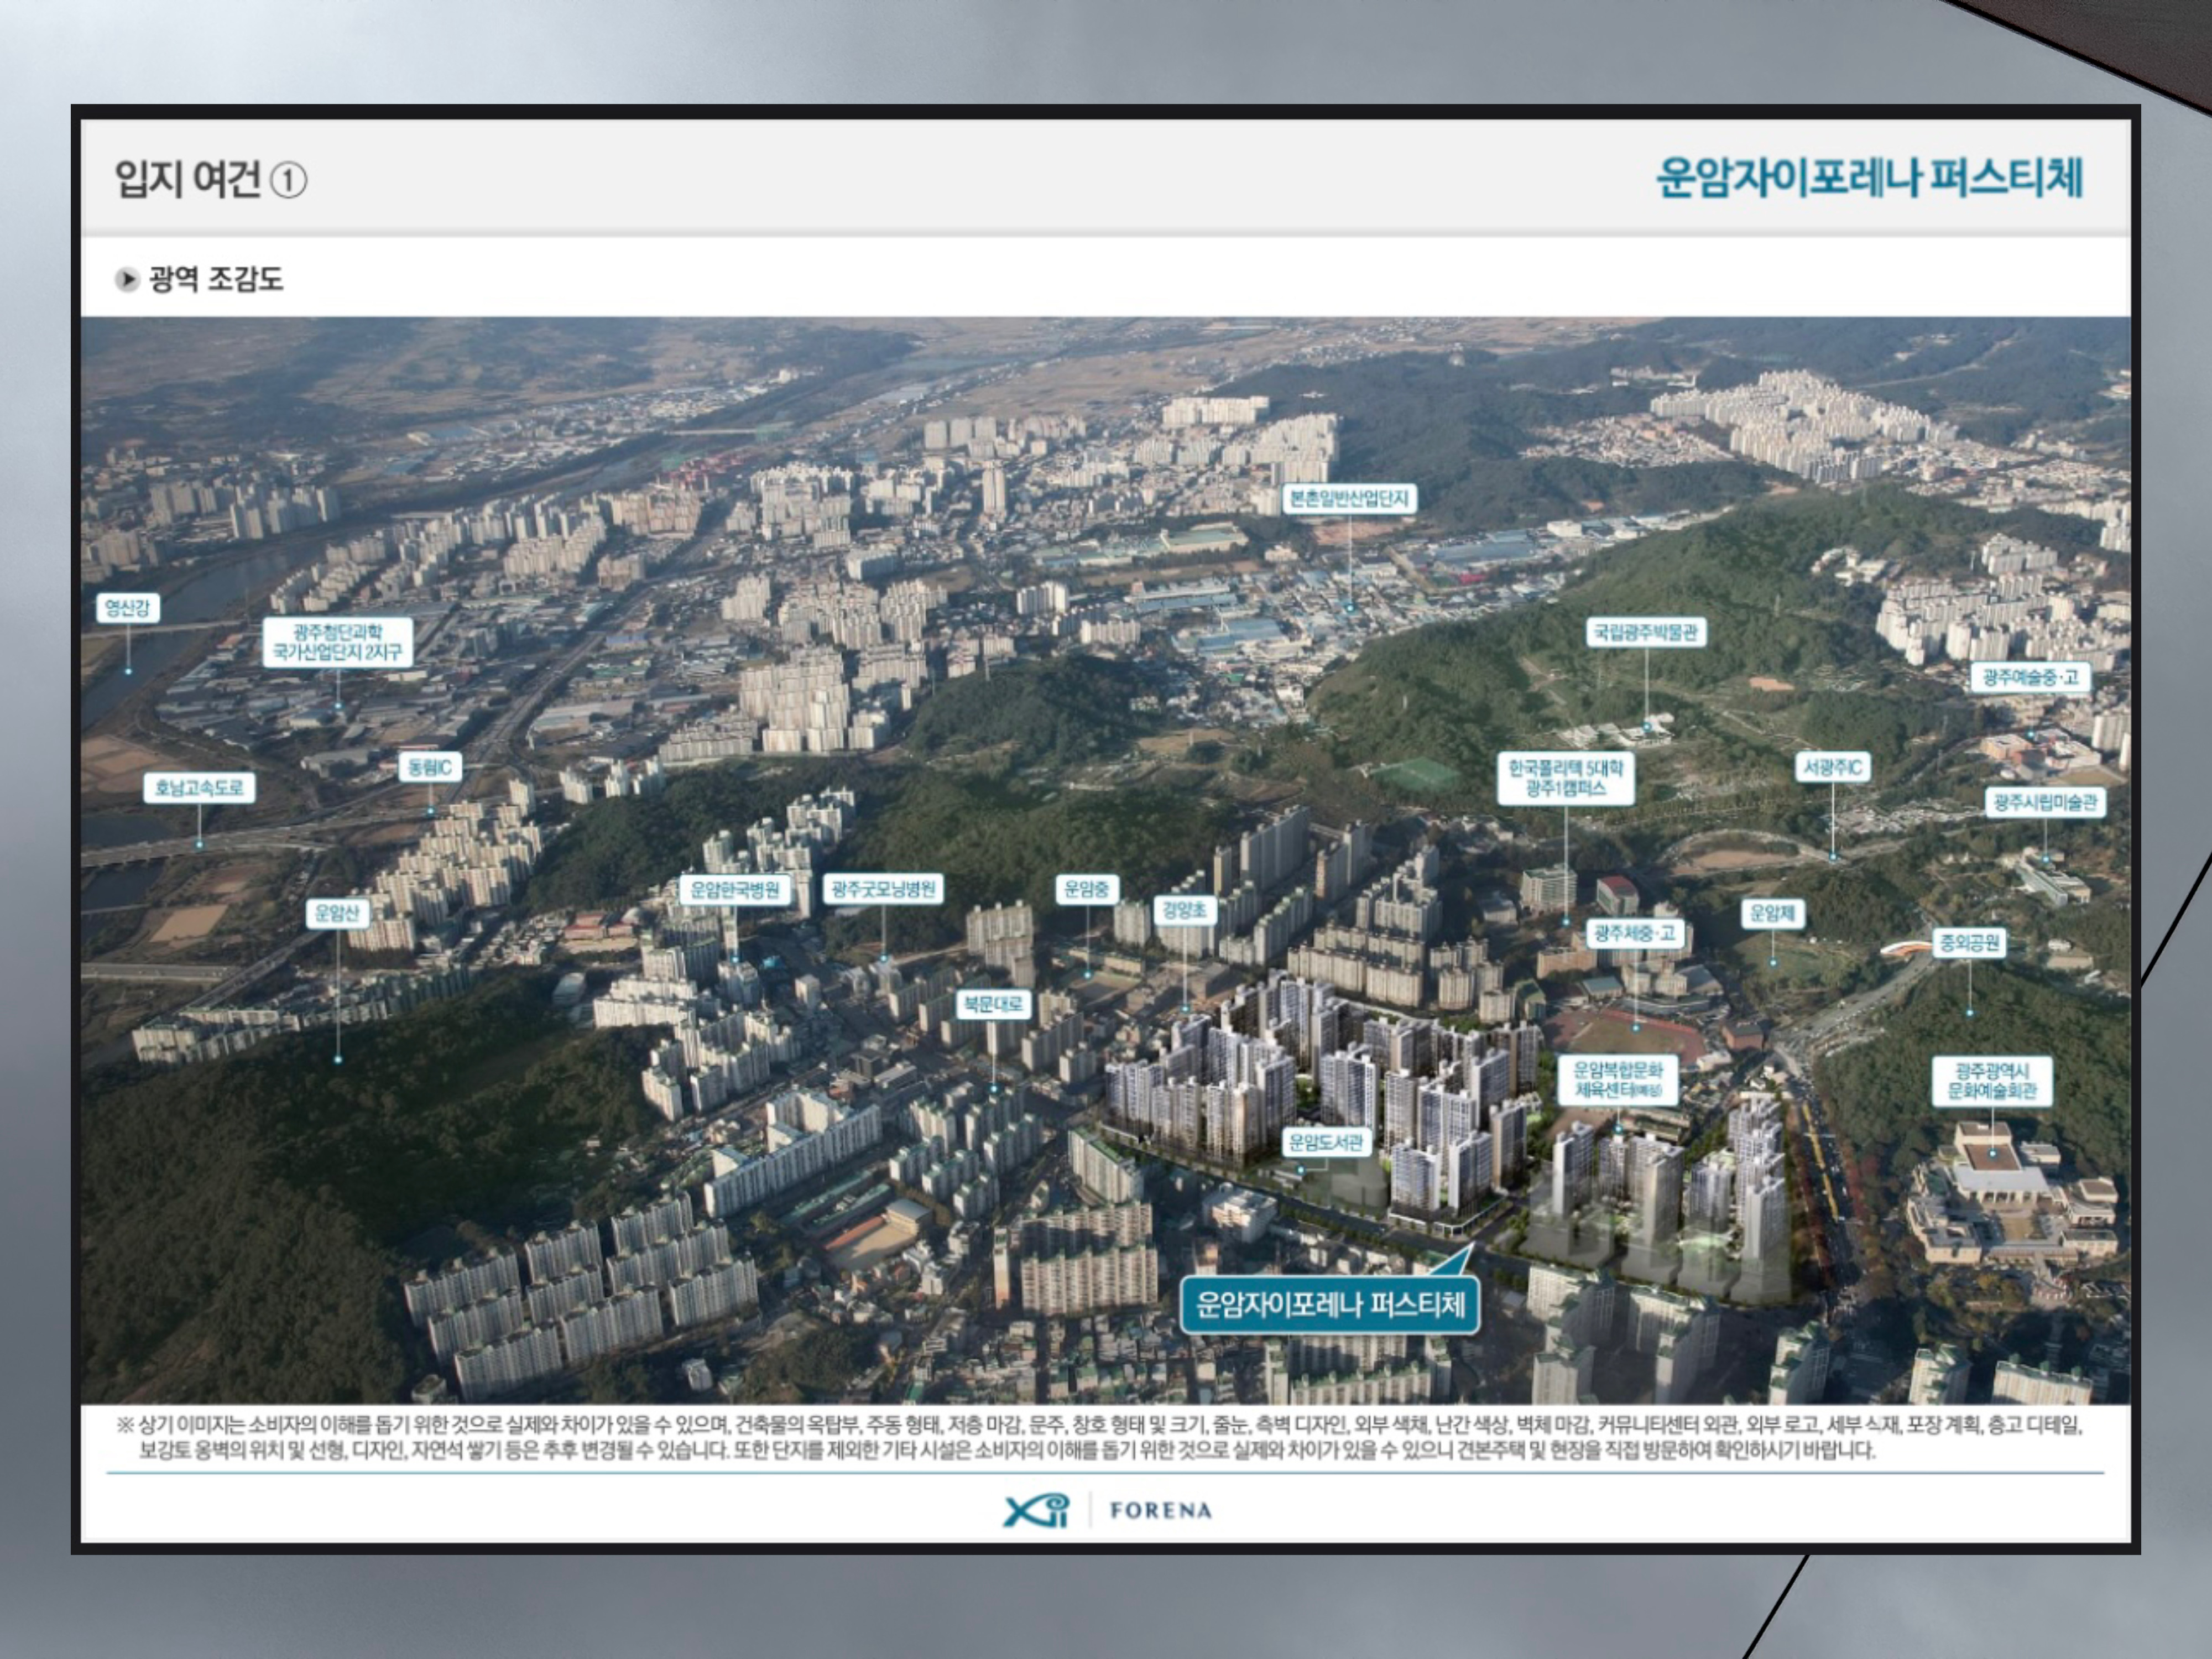This screenshot has height=1659, width=2212.
Task: Select the 운암산 label
Action: [337, 913]
